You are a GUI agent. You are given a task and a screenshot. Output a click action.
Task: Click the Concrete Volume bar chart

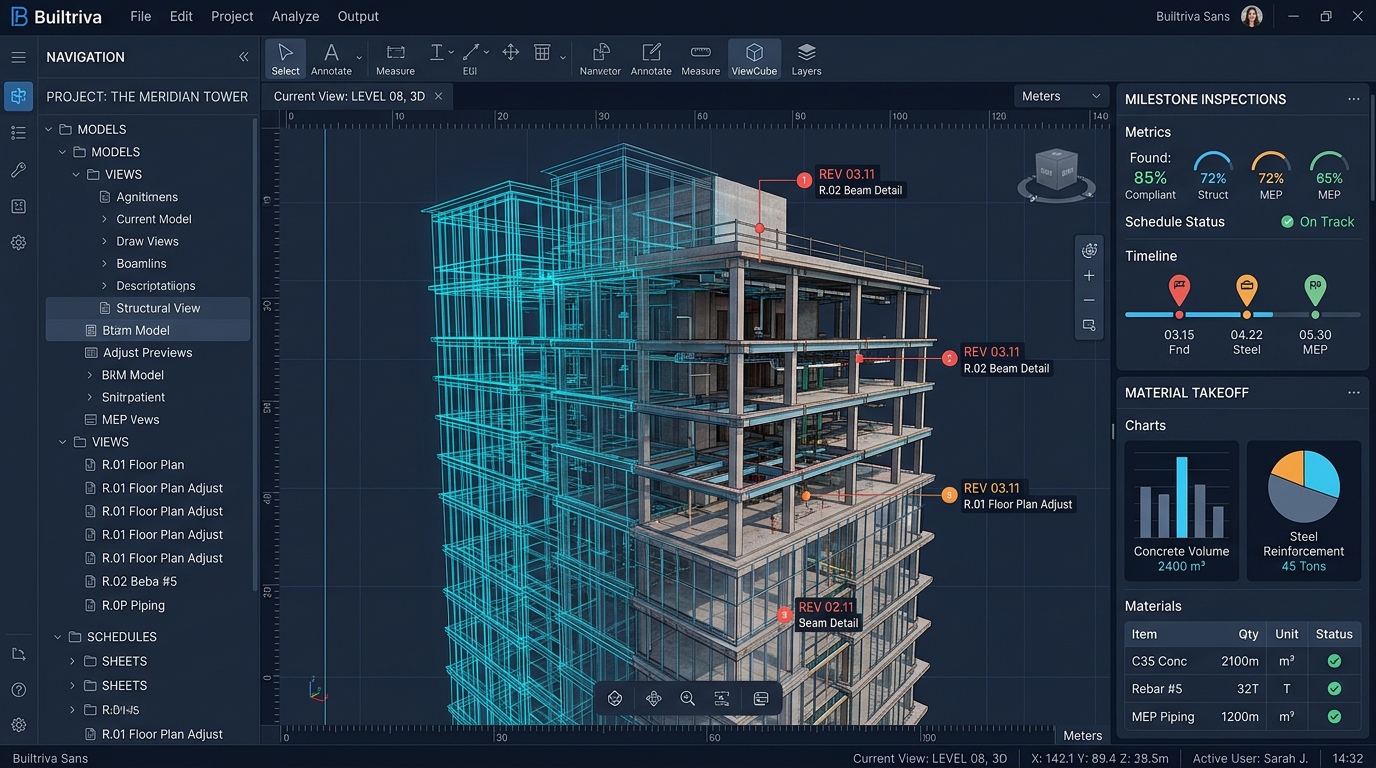1181,498
